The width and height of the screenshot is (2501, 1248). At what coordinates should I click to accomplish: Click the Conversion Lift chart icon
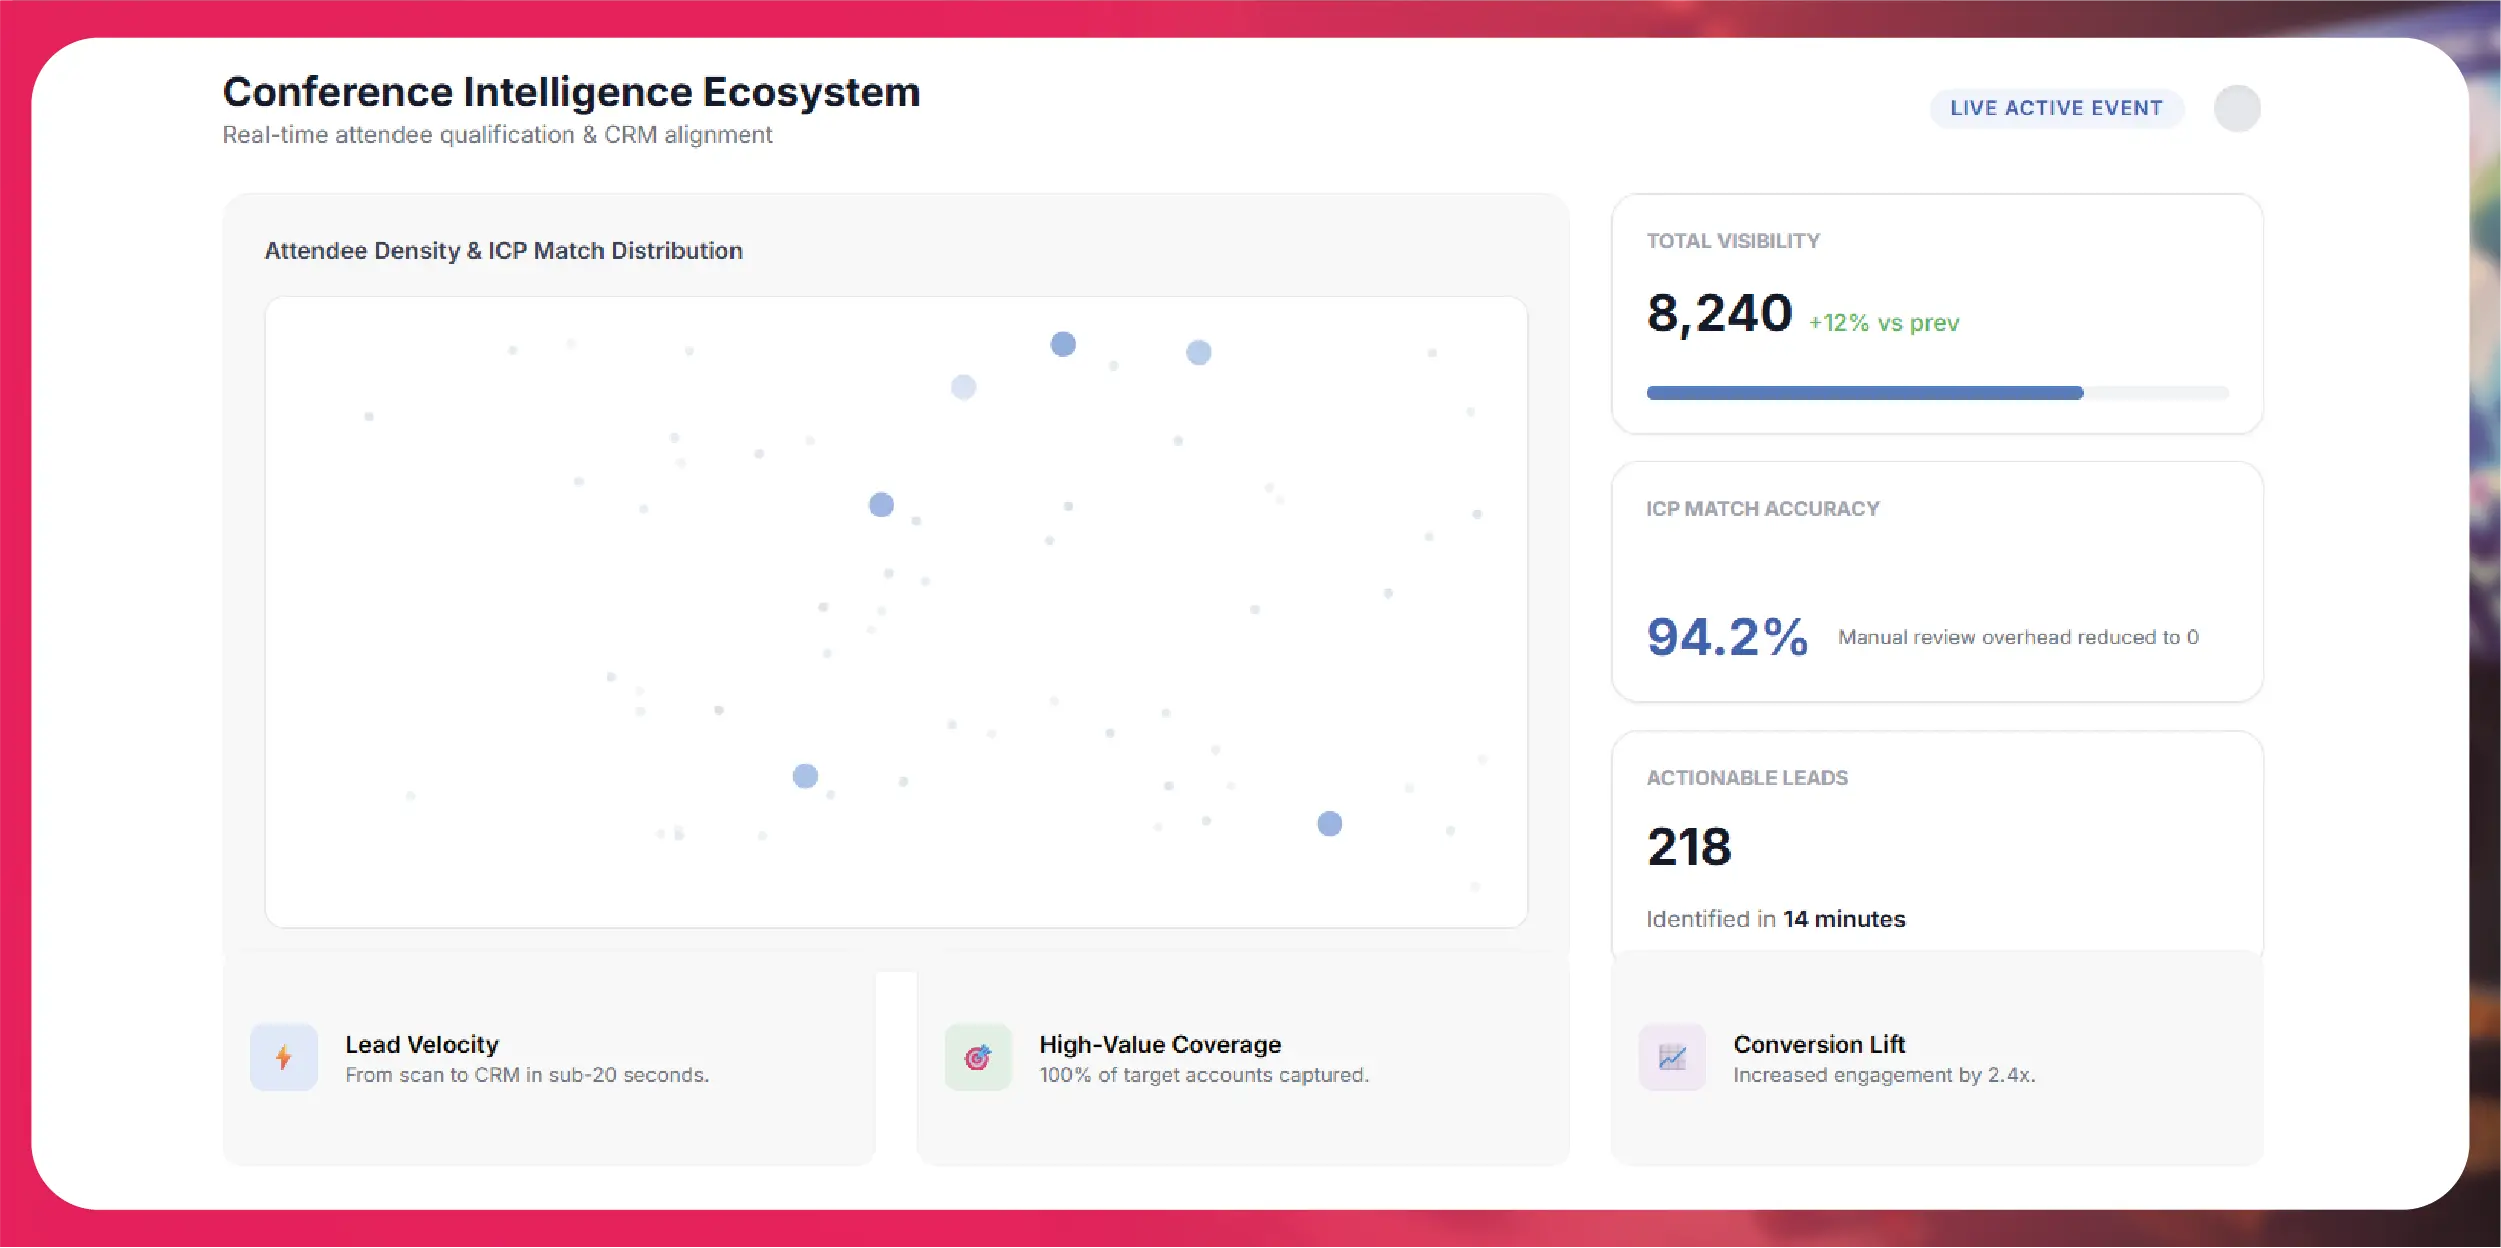click(1672, 1057)
